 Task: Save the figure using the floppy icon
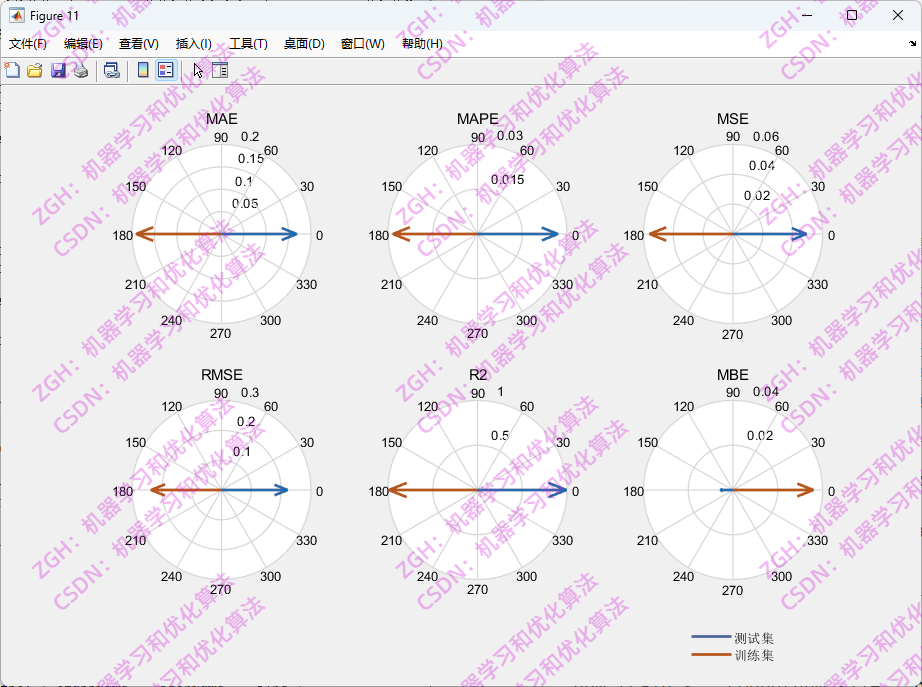pos(58,71)
